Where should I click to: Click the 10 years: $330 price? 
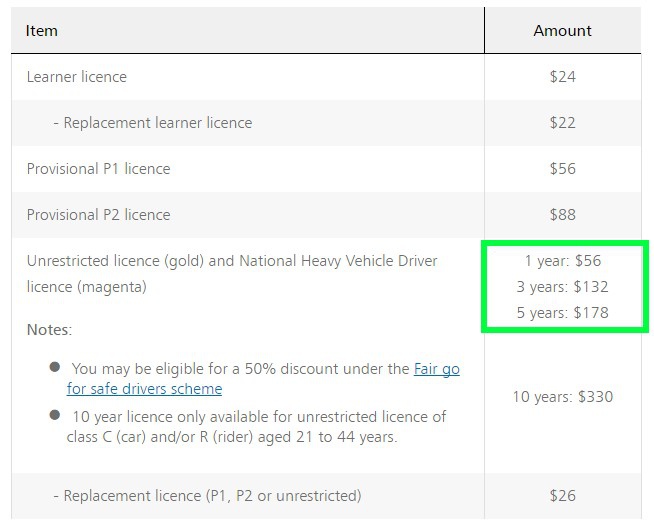[x=562, y=397]
